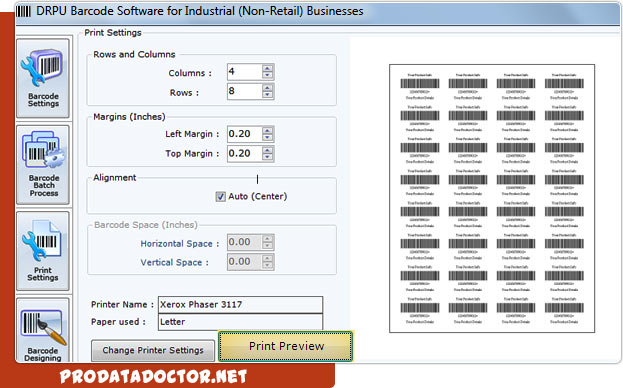Decrease the Left Margin value

pyautogui.click(x=268, y=137)
